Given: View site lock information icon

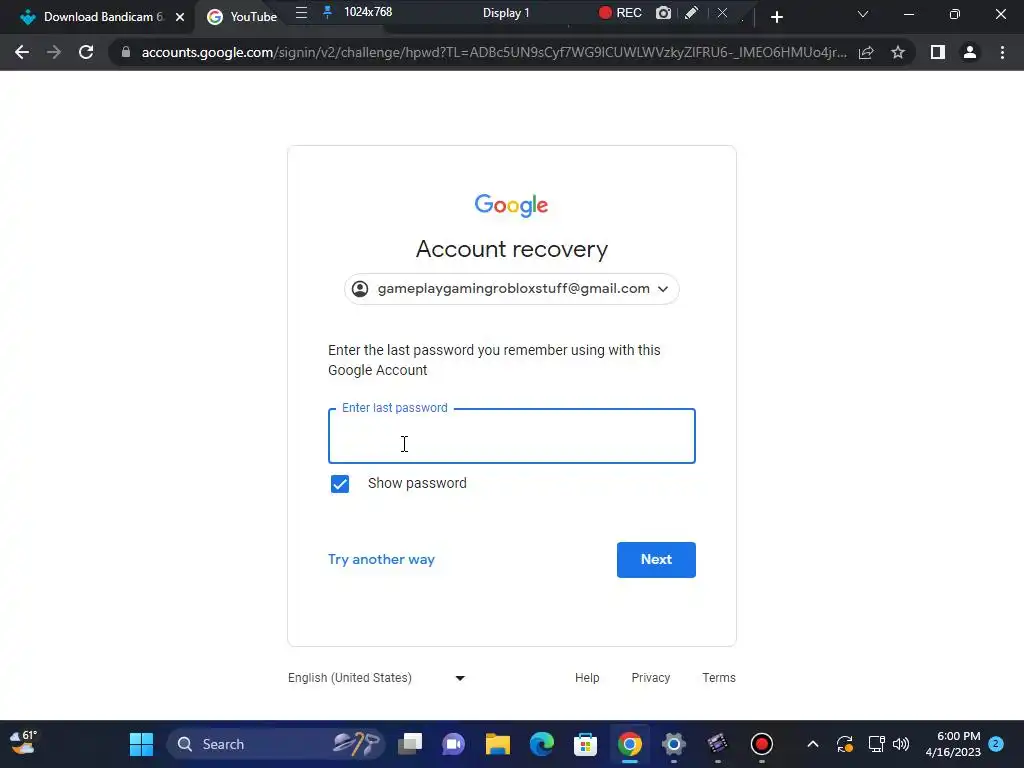Looking at the screenshot, I should coord(126,52).
